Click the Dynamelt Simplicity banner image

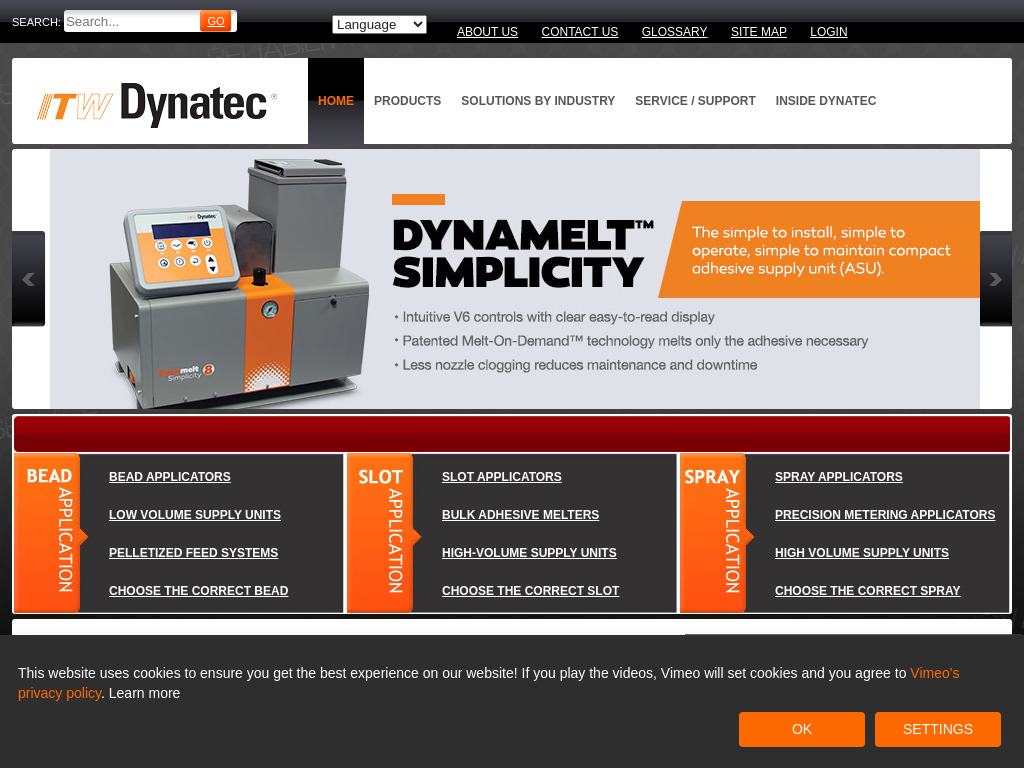click(515, 279)
